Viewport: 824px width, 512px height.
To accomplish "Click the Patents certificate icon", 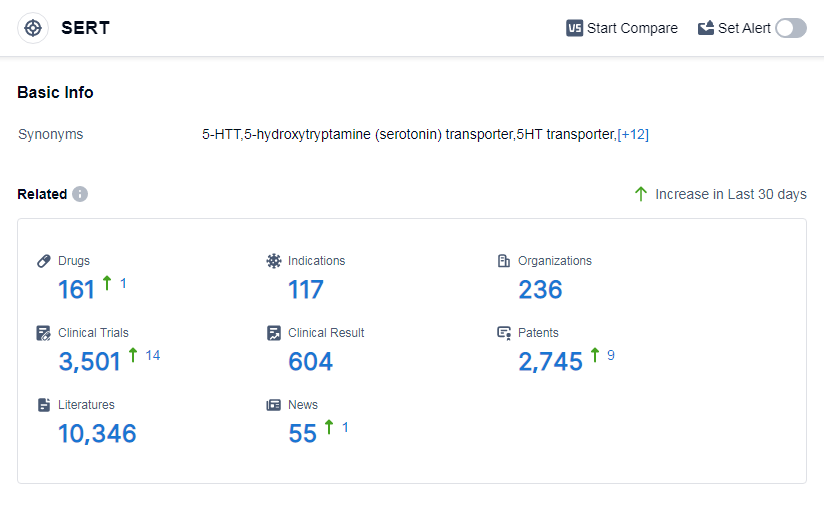I will (x=504, y=333).
